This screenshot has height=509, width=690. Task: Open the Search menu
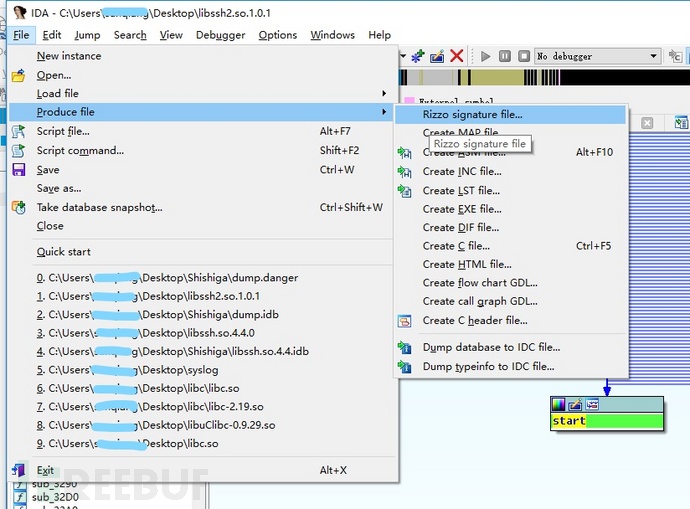(x=130, y=35)
